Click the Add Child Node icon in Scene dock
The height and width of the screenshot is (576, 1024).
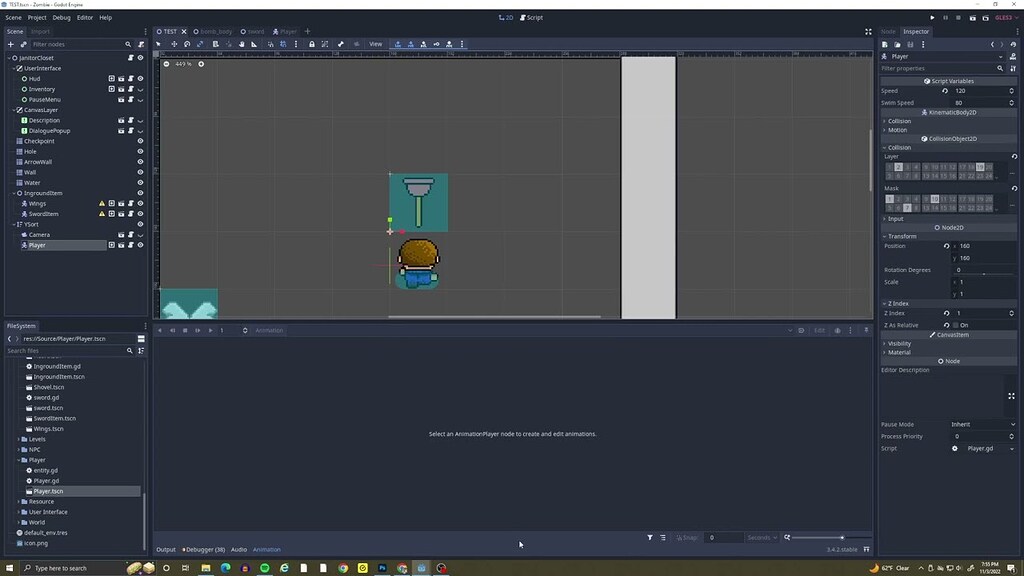(8, 43)
